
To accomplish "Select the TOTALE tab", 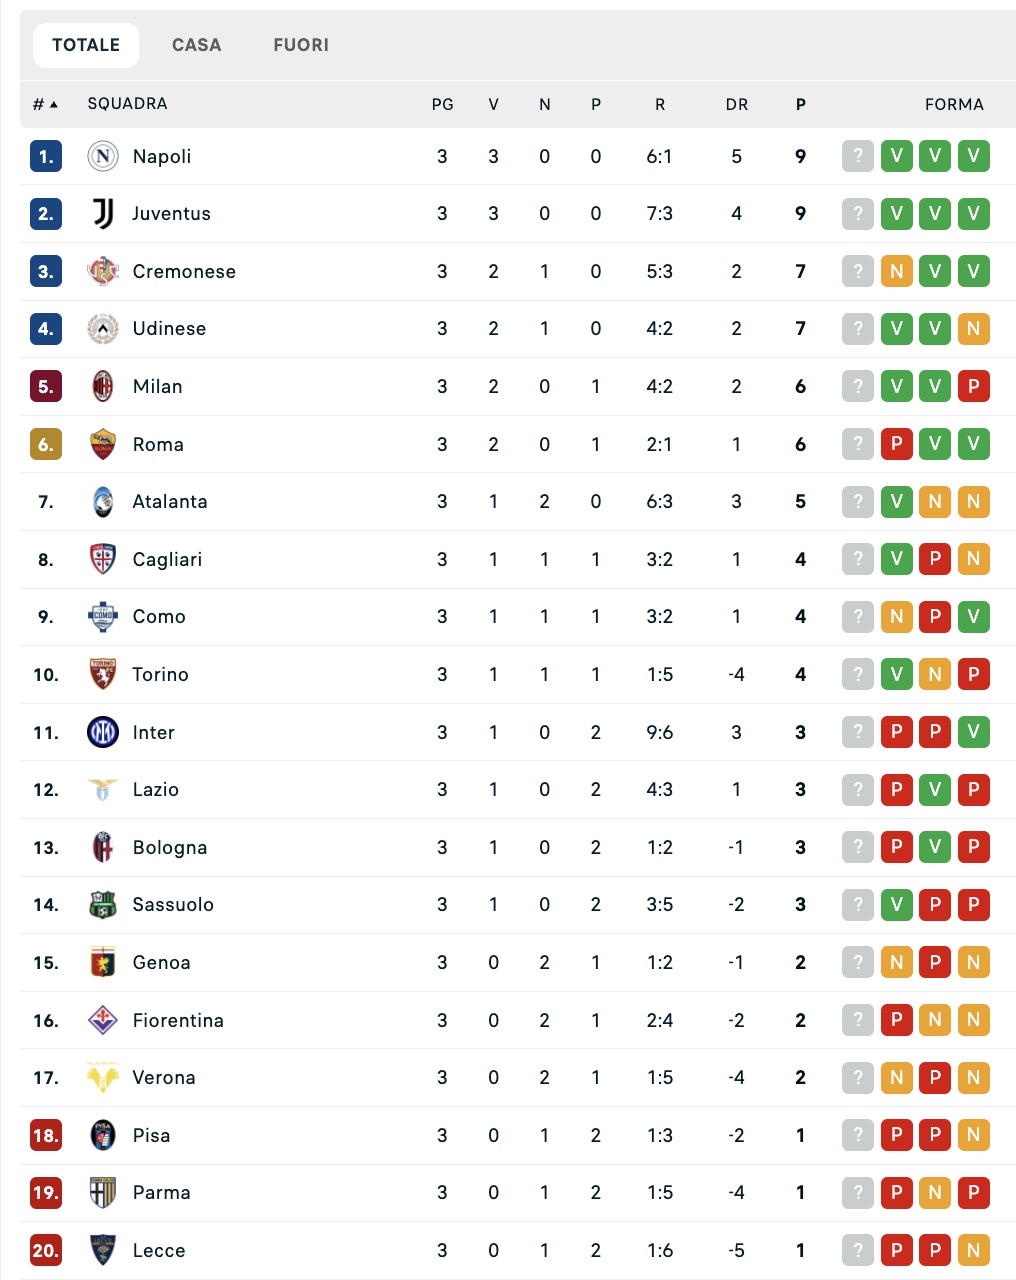I will (86, 45).
